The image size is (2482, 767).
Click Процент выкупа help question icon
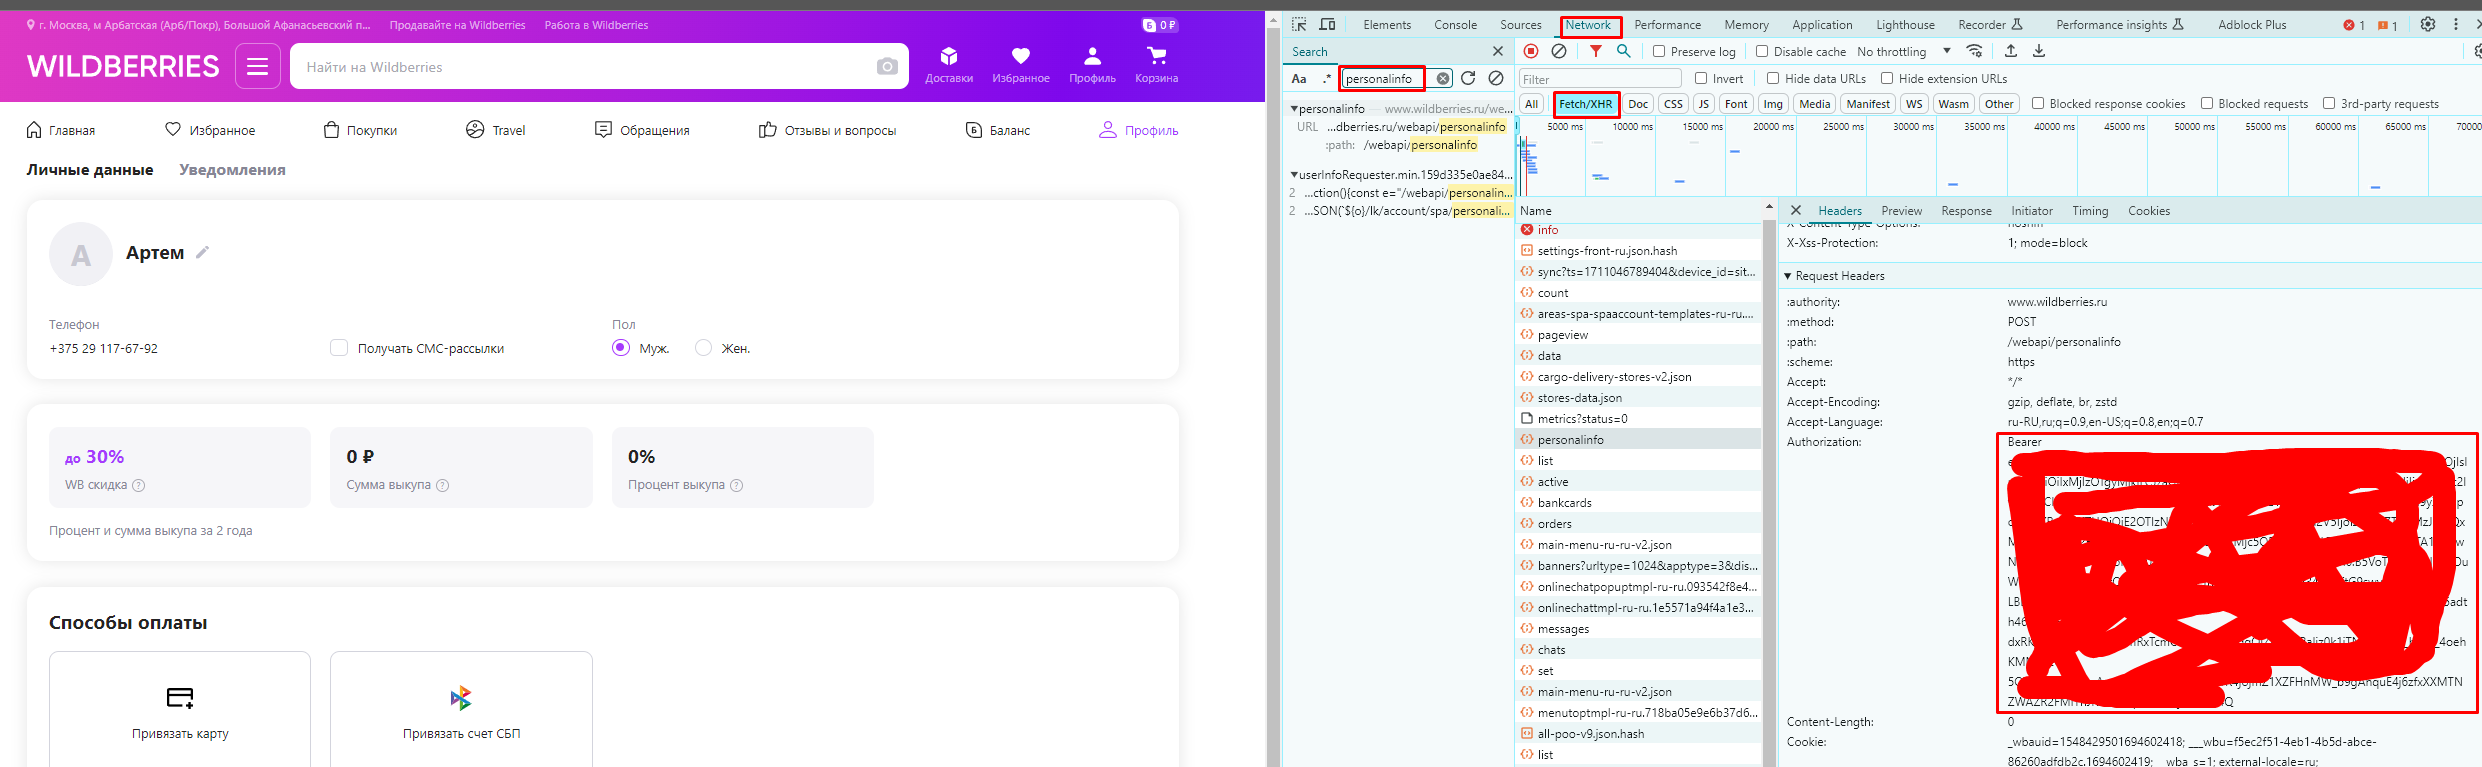click(x=737, y=485)
